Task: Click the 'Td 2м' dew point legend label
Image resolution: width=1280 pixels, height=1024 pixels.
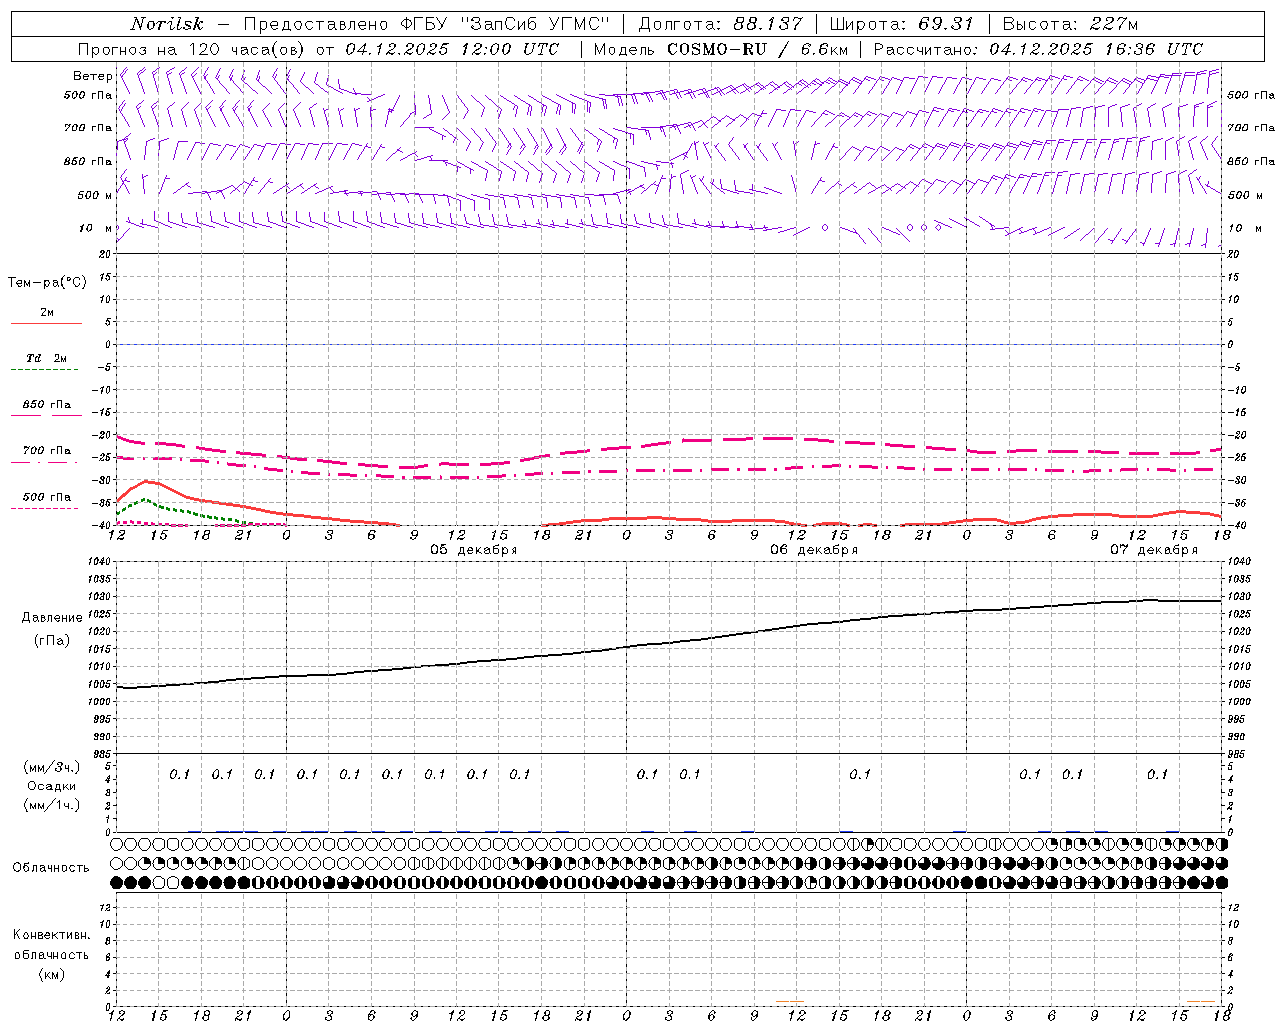Action: [46, 358]
